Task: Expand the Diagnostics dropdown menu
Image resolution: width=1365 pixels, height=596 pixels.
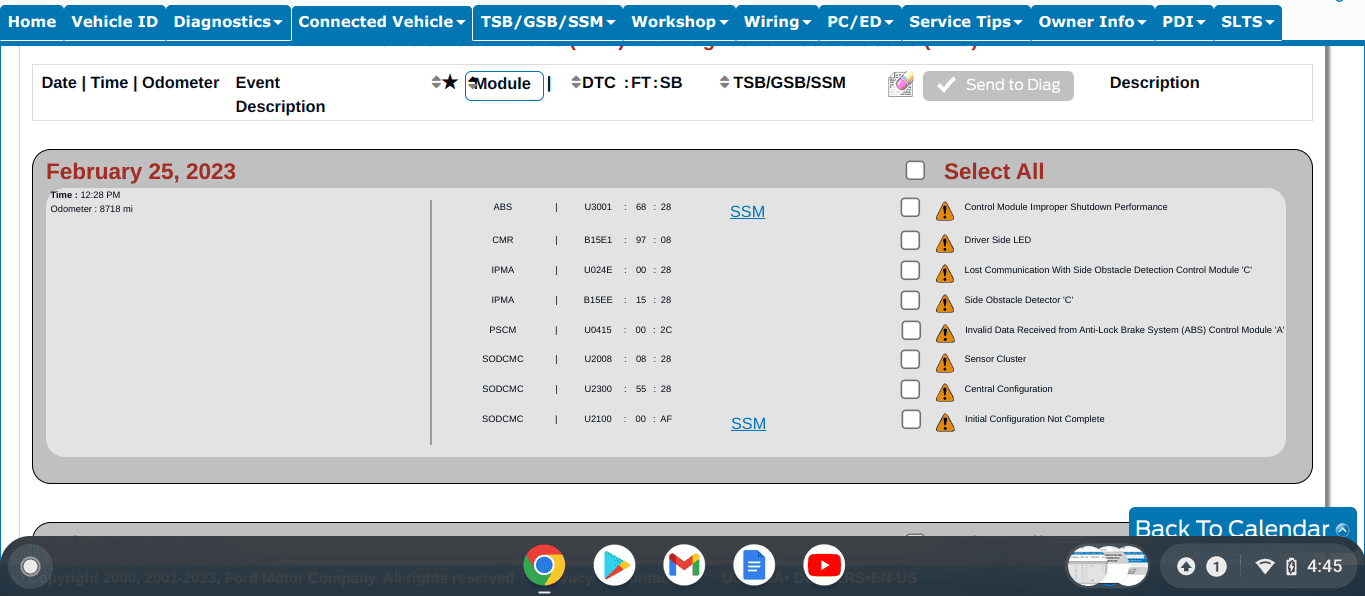Action: coord(228,22)
